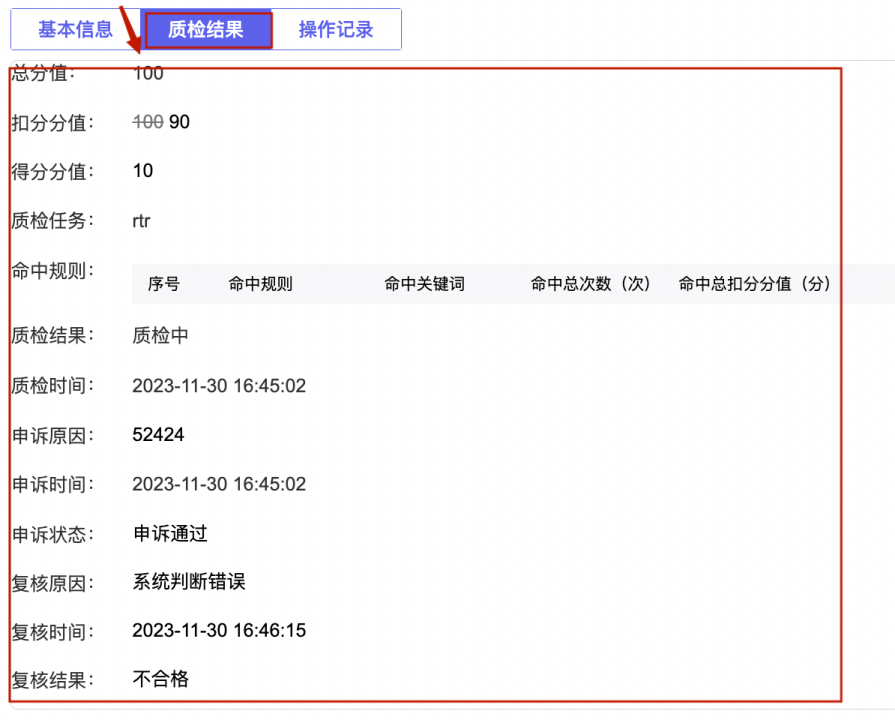The width and height of the screenshot is (895, 720).
Task: Click the 得分分值 value 10
Action: click(x=143, y=171)
